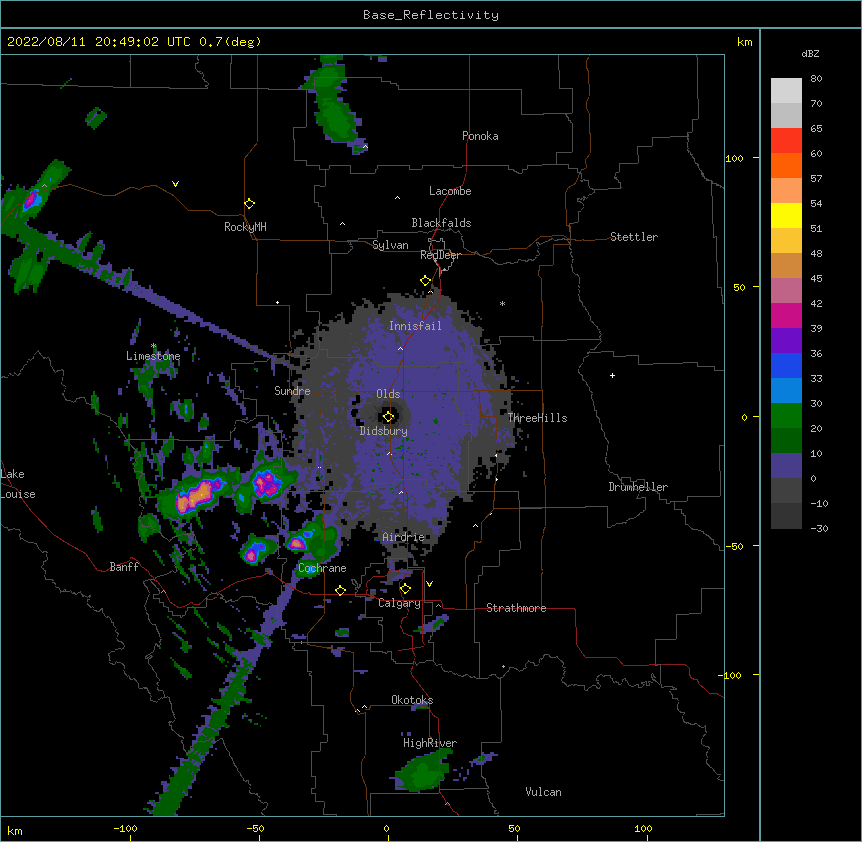Click the yellow V marker east of Calgary

pos(429,584)
